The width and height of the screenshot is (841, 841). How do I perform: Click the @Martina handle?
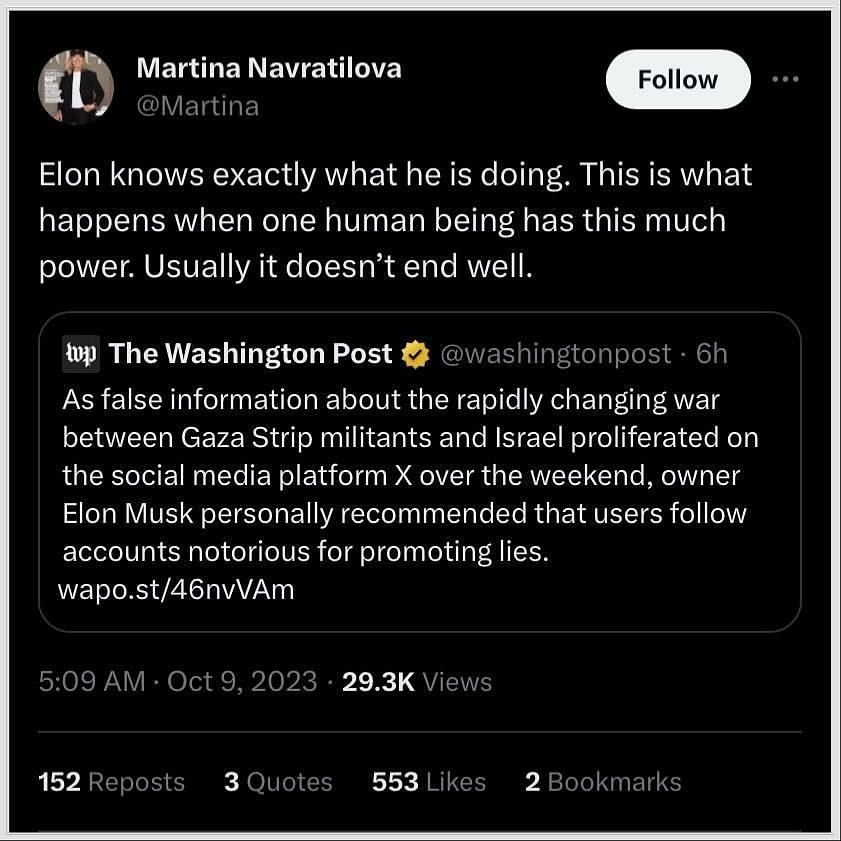point(197,105)
